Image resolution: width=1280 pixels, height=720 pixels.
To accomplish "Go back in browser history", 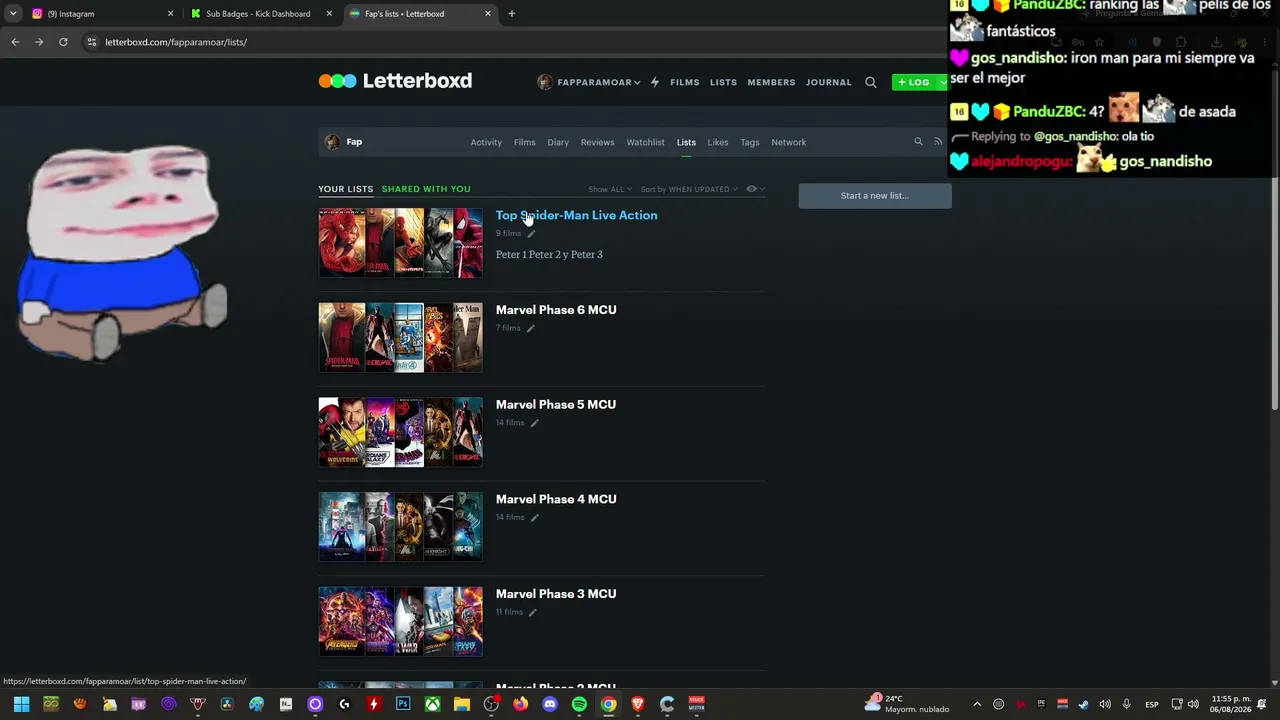I will tap(15, 42).
